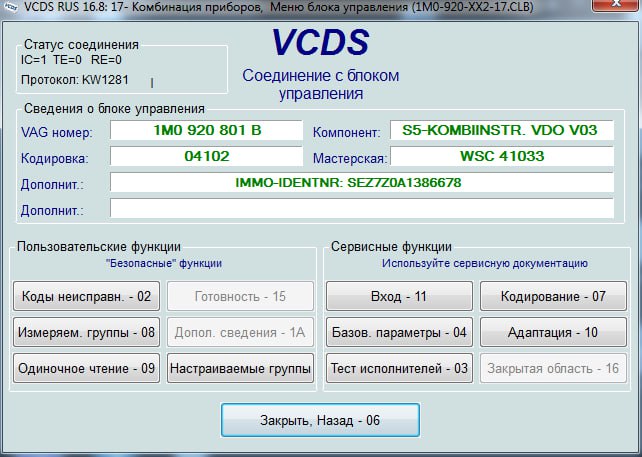Click Статус соединения group title

(x=81, y=44)
